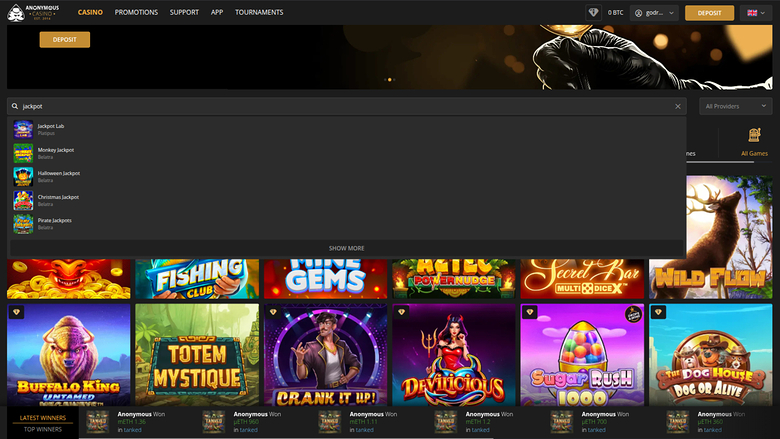780x439 pixels.
Task: Click the header Deposit button
Action: pyautogui.click(x=709, y=13)
